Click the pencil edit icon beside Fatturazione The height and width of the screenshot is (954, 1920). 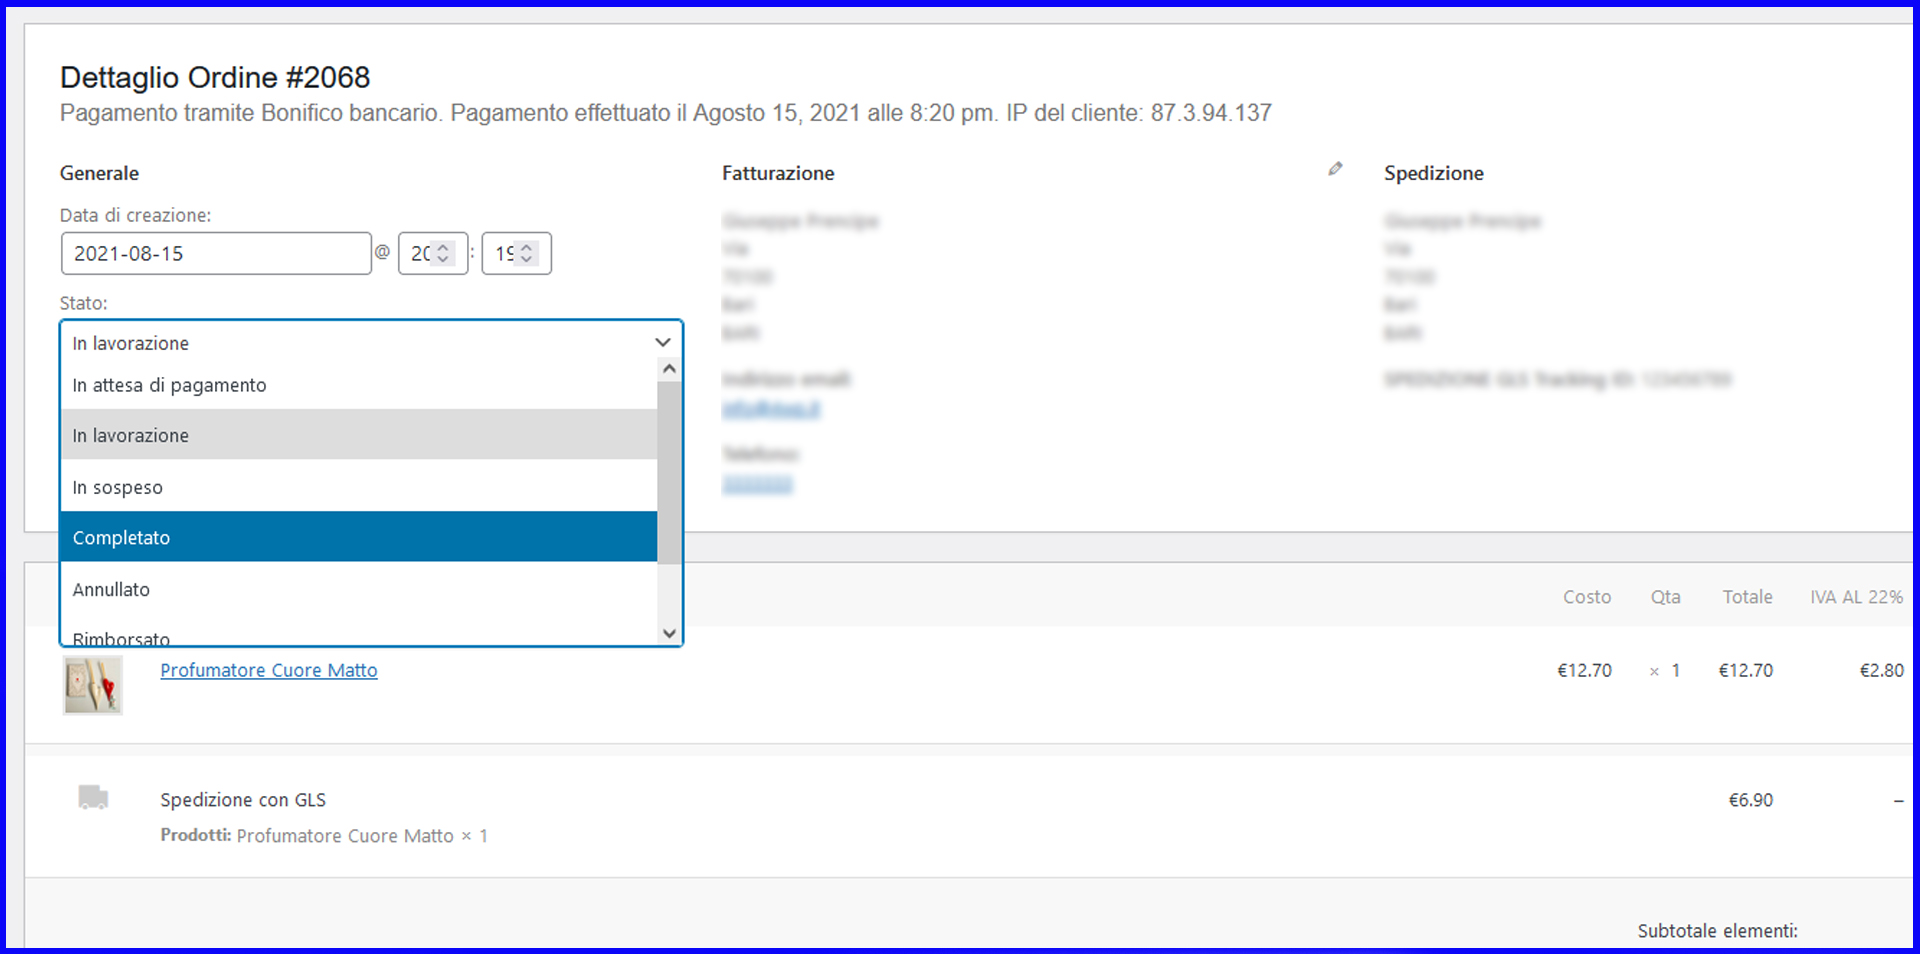[1335, 170]
